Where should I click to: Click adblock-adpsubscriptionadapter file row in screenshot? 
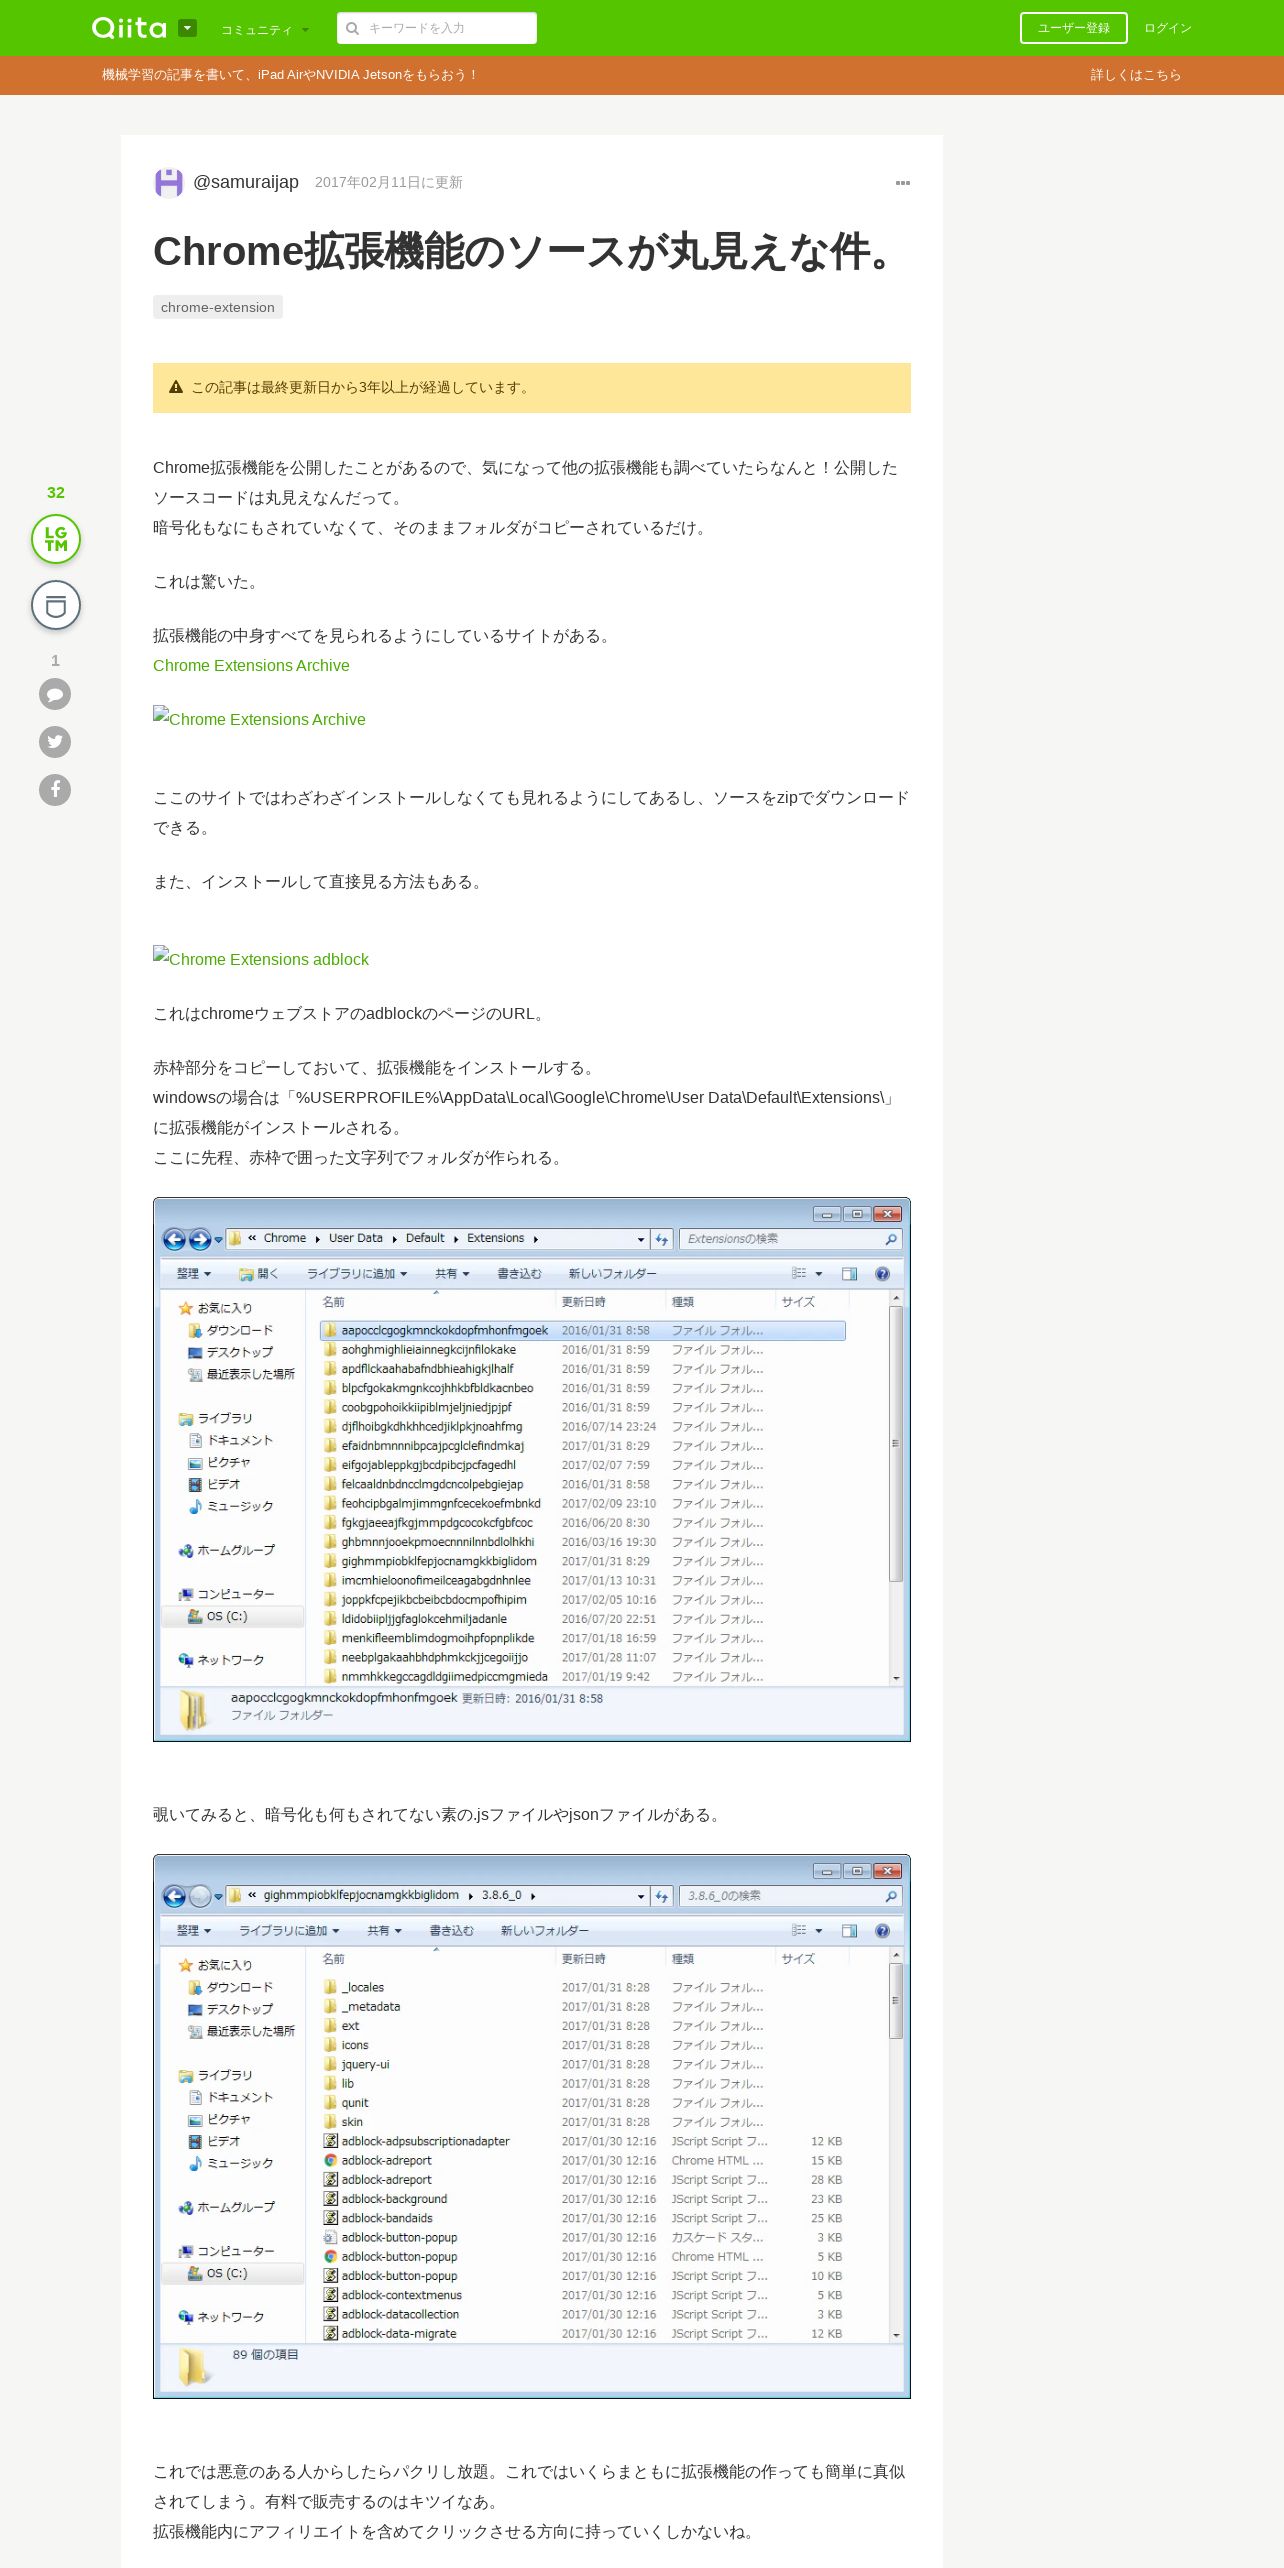[x=583, y=2141]
